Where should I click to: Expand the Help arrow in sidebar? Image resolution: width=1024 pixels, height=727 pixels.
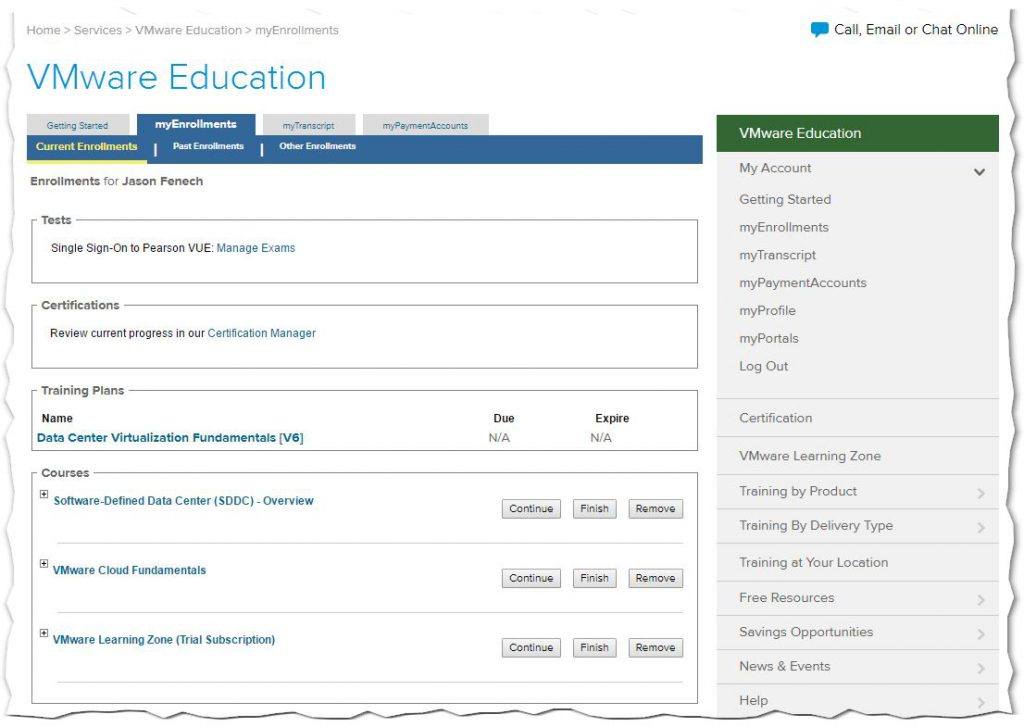pyautogui.click(x=981, y=702)
